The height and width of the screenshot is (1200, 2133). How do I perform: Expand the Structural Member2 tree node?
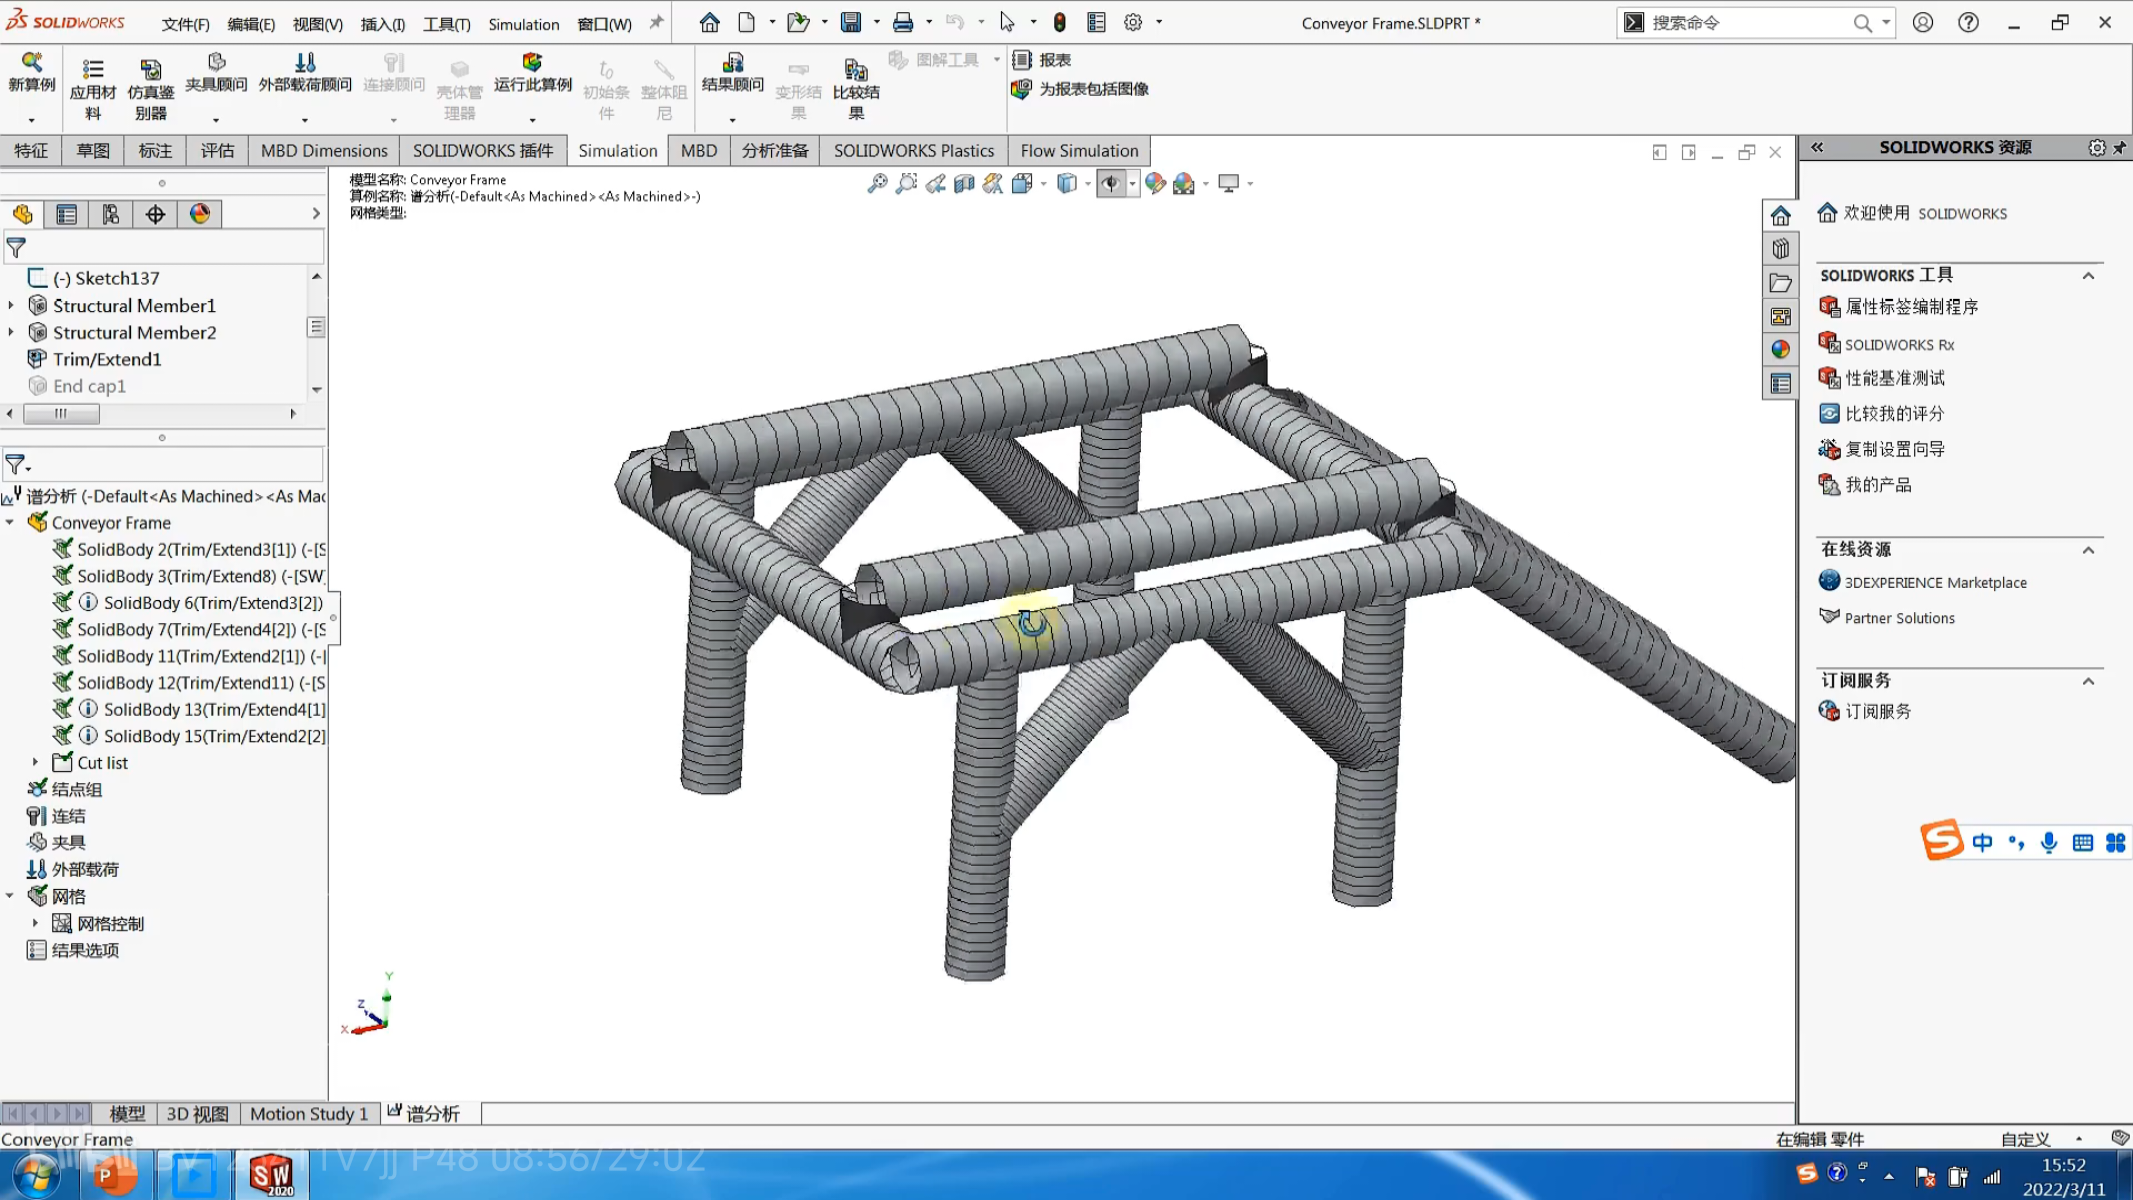[x=11, y=332]
